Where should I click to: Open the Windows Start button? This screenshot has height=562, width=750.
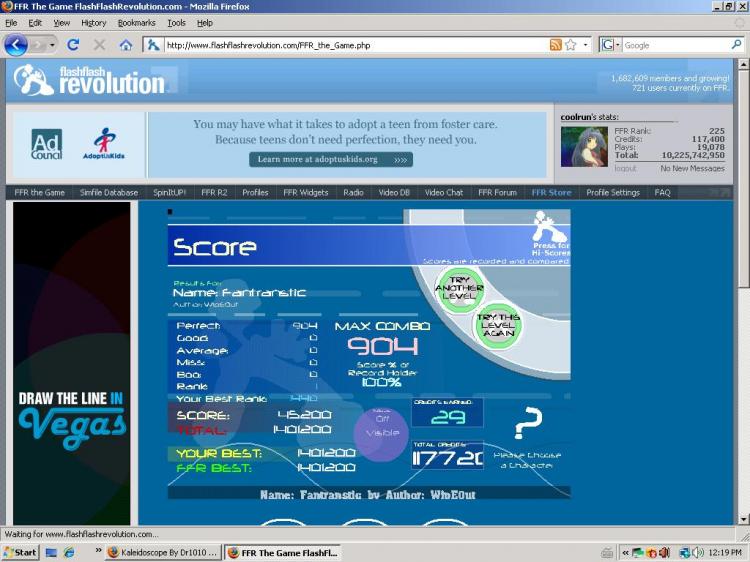click(x=20, y=552)
